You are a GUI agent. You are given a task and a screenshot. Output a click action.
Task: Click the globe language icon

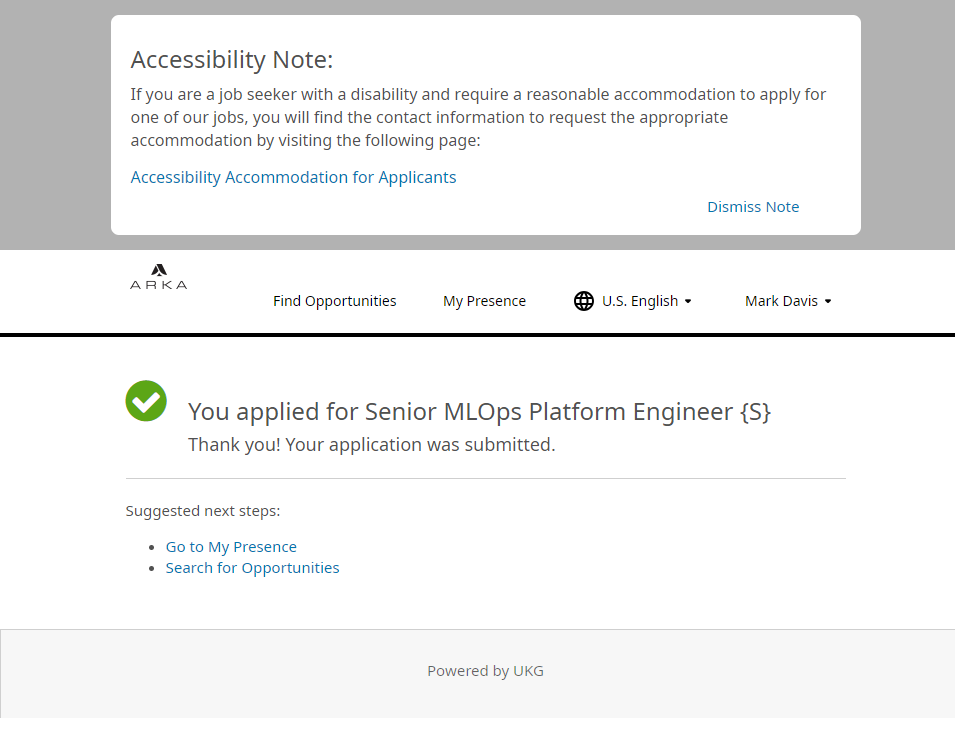click(584, 301)
